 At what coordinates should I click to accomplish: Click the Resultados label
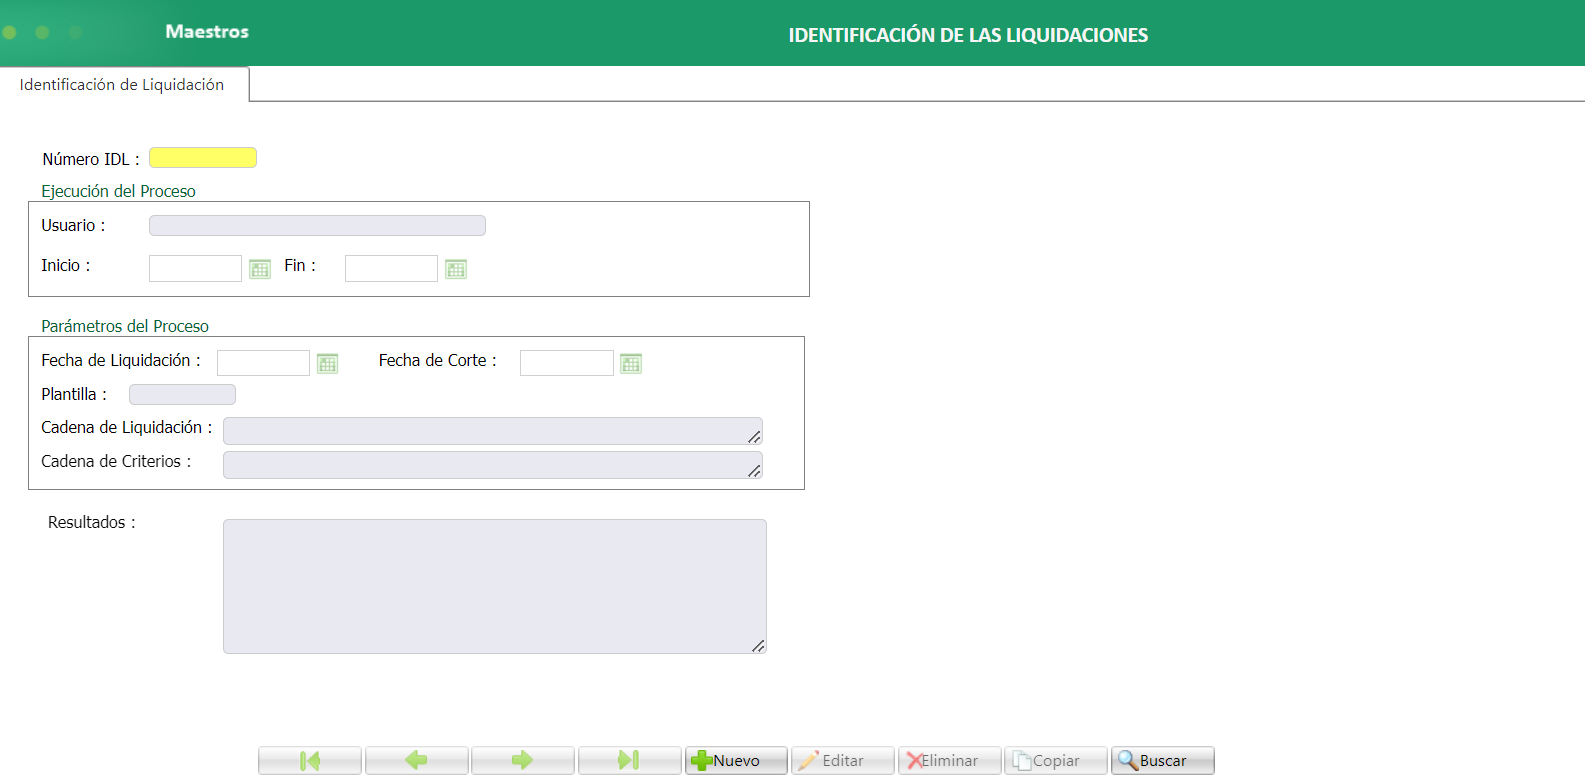pyautogui.click(x=91, y=522)
